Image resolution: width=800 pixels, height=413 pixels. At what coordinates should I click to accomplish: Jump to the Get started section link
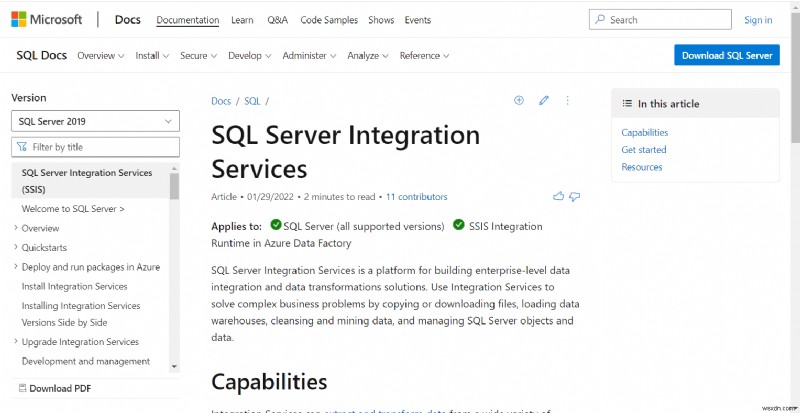pos(643,150)
